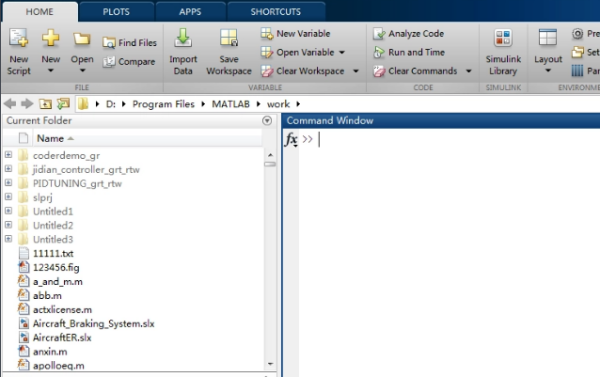Click D: in the path bar
The image size is (600, 377).
coord(110,104)
